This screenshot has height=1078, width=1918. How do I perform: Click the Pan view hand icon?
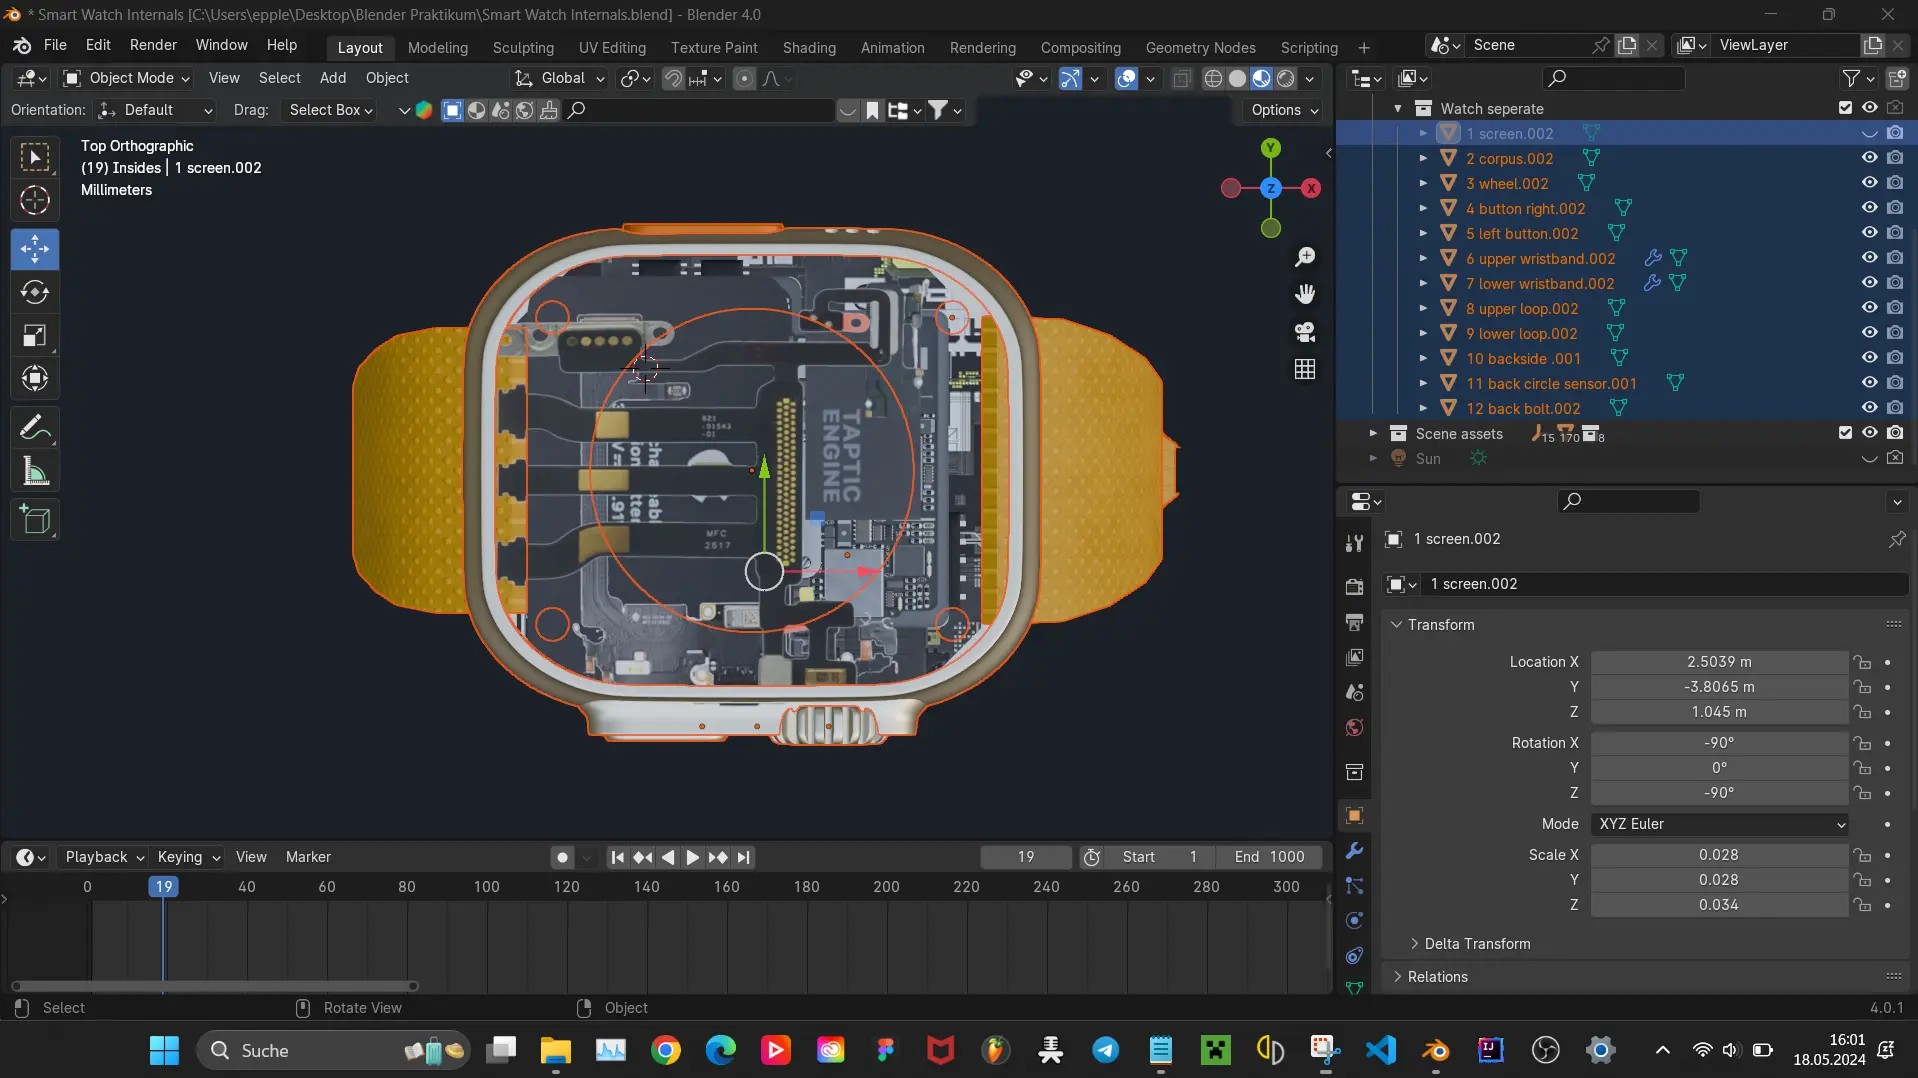(1305, 294)
